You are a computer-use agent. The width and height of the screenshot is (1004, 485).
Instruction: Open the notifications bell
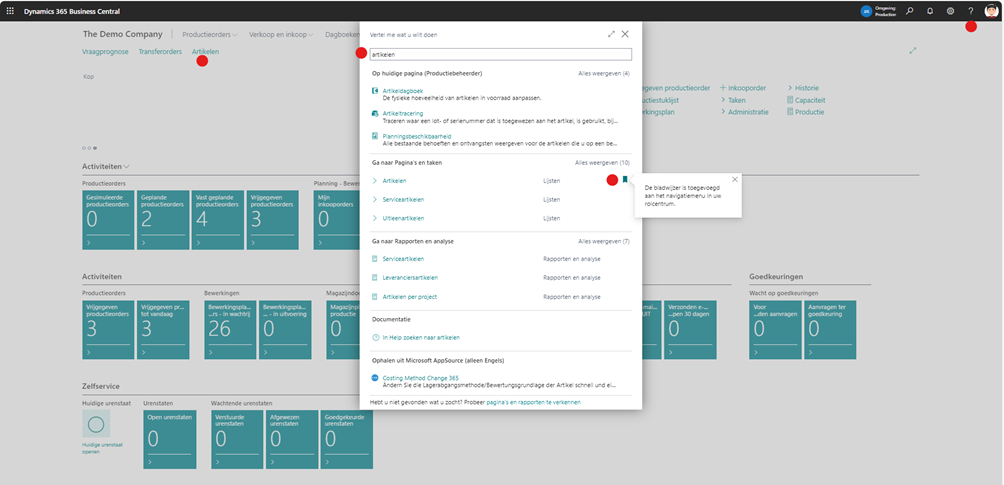pos(930,11)
